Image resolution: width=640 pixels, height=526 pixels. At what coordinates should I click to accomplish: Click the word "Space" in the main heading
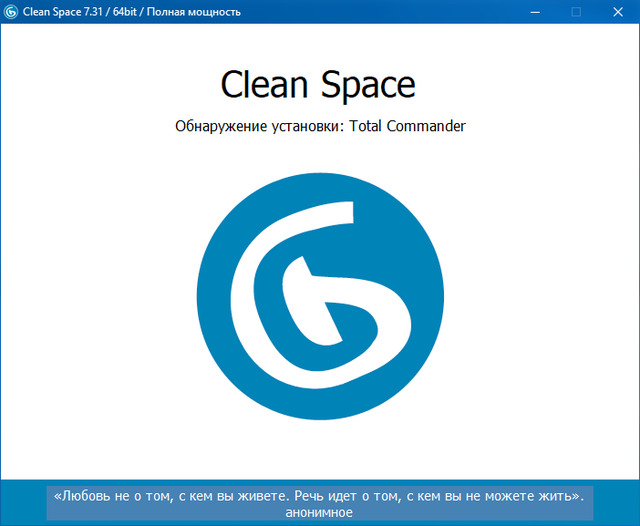coord(367,84)
